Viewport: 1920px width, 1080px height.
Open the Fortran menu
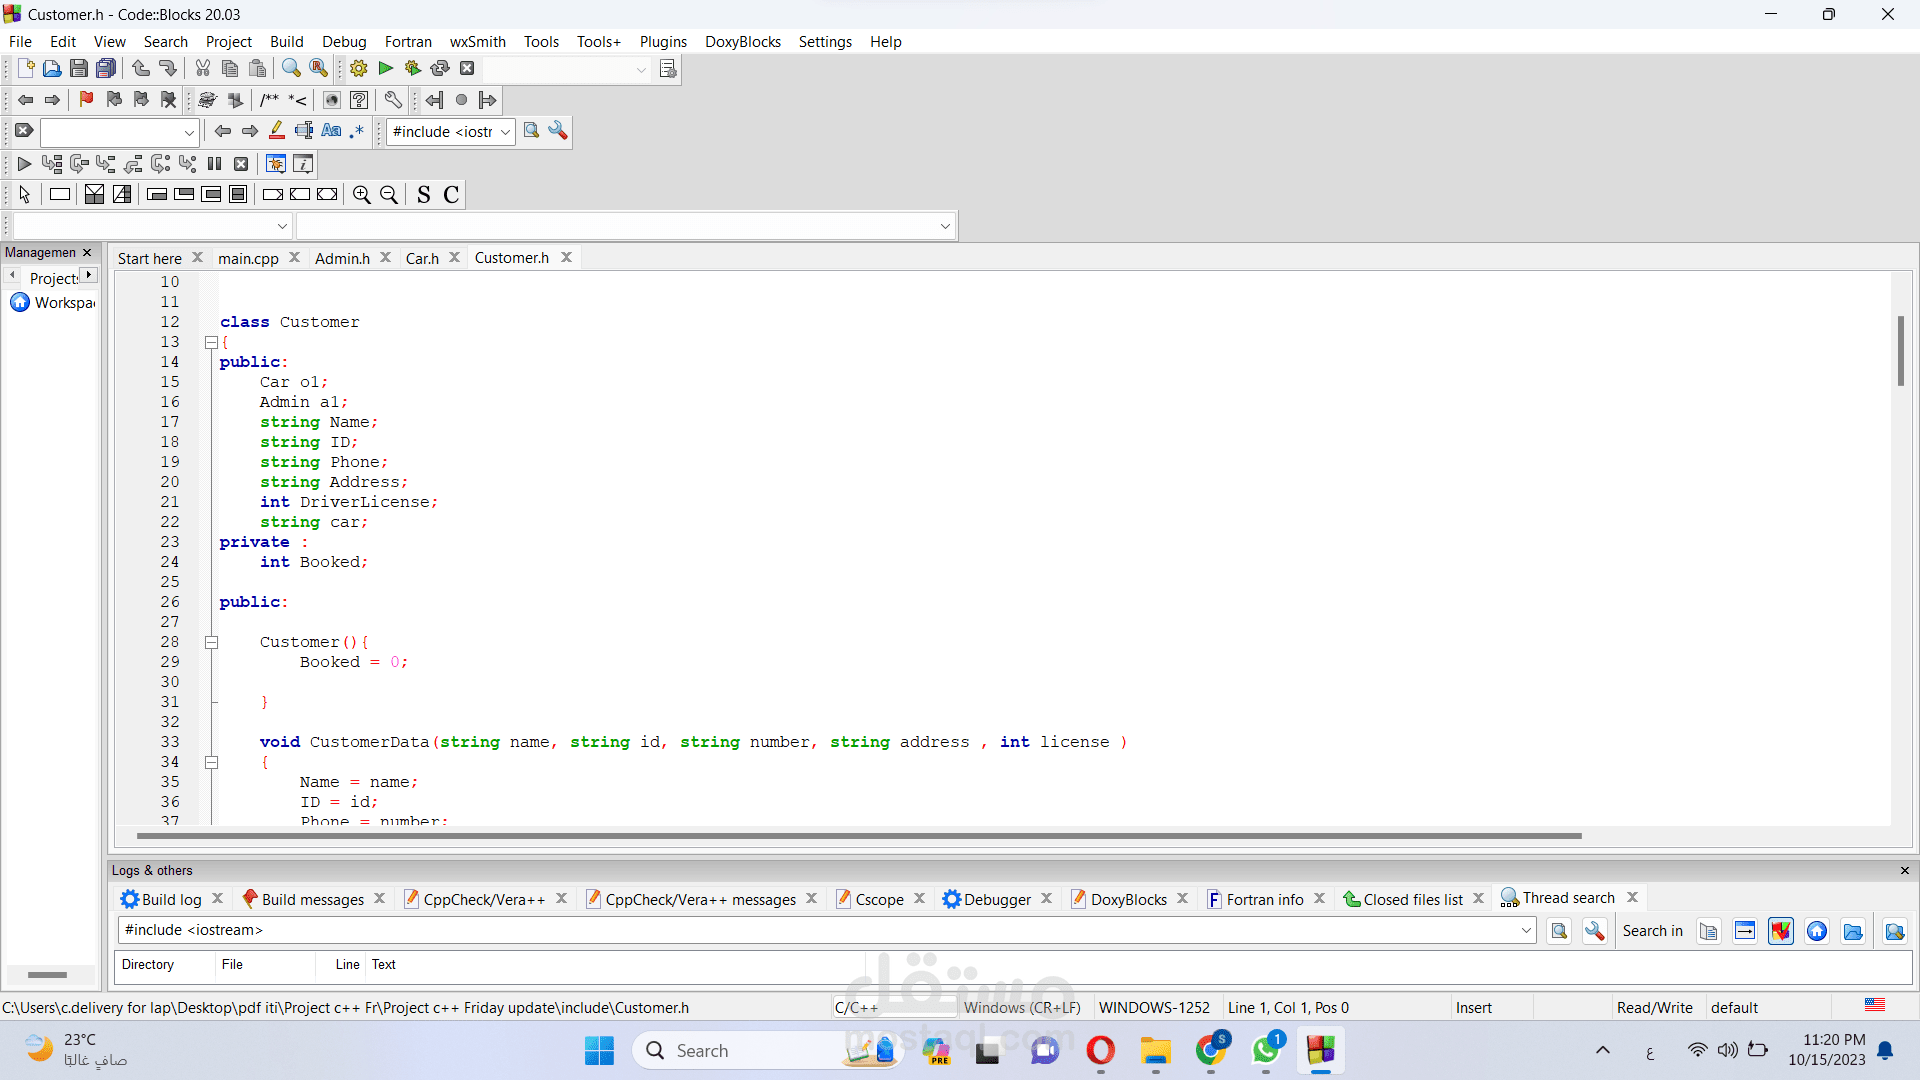(x=408, y=41)
